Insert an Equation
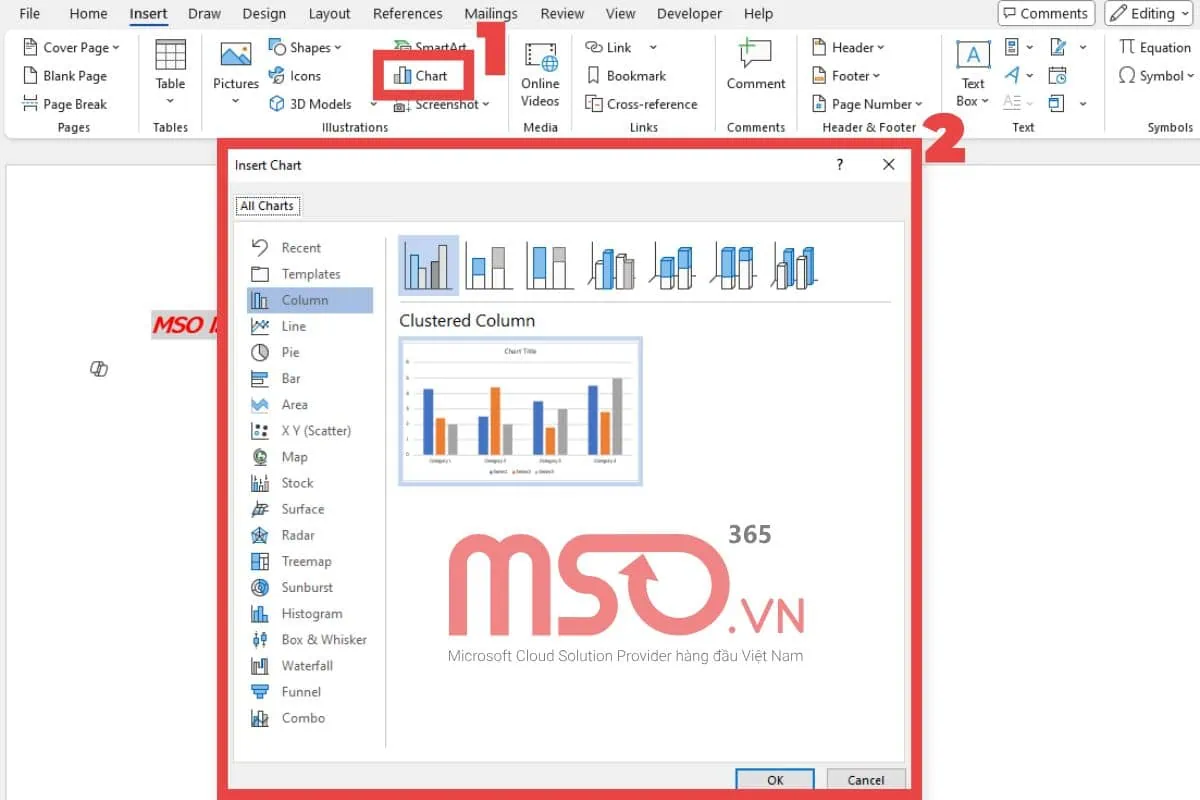This screenshot has height=800, width=1200. [x=1153, y=47]
